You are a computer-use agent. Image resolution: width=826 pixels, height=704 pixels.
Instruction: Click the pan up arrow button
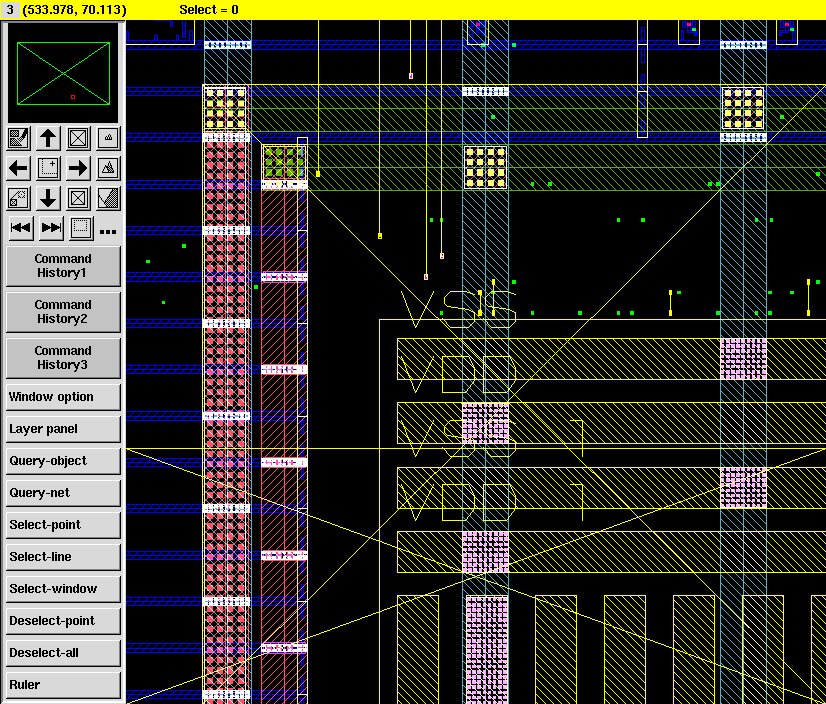pos(48,138)
